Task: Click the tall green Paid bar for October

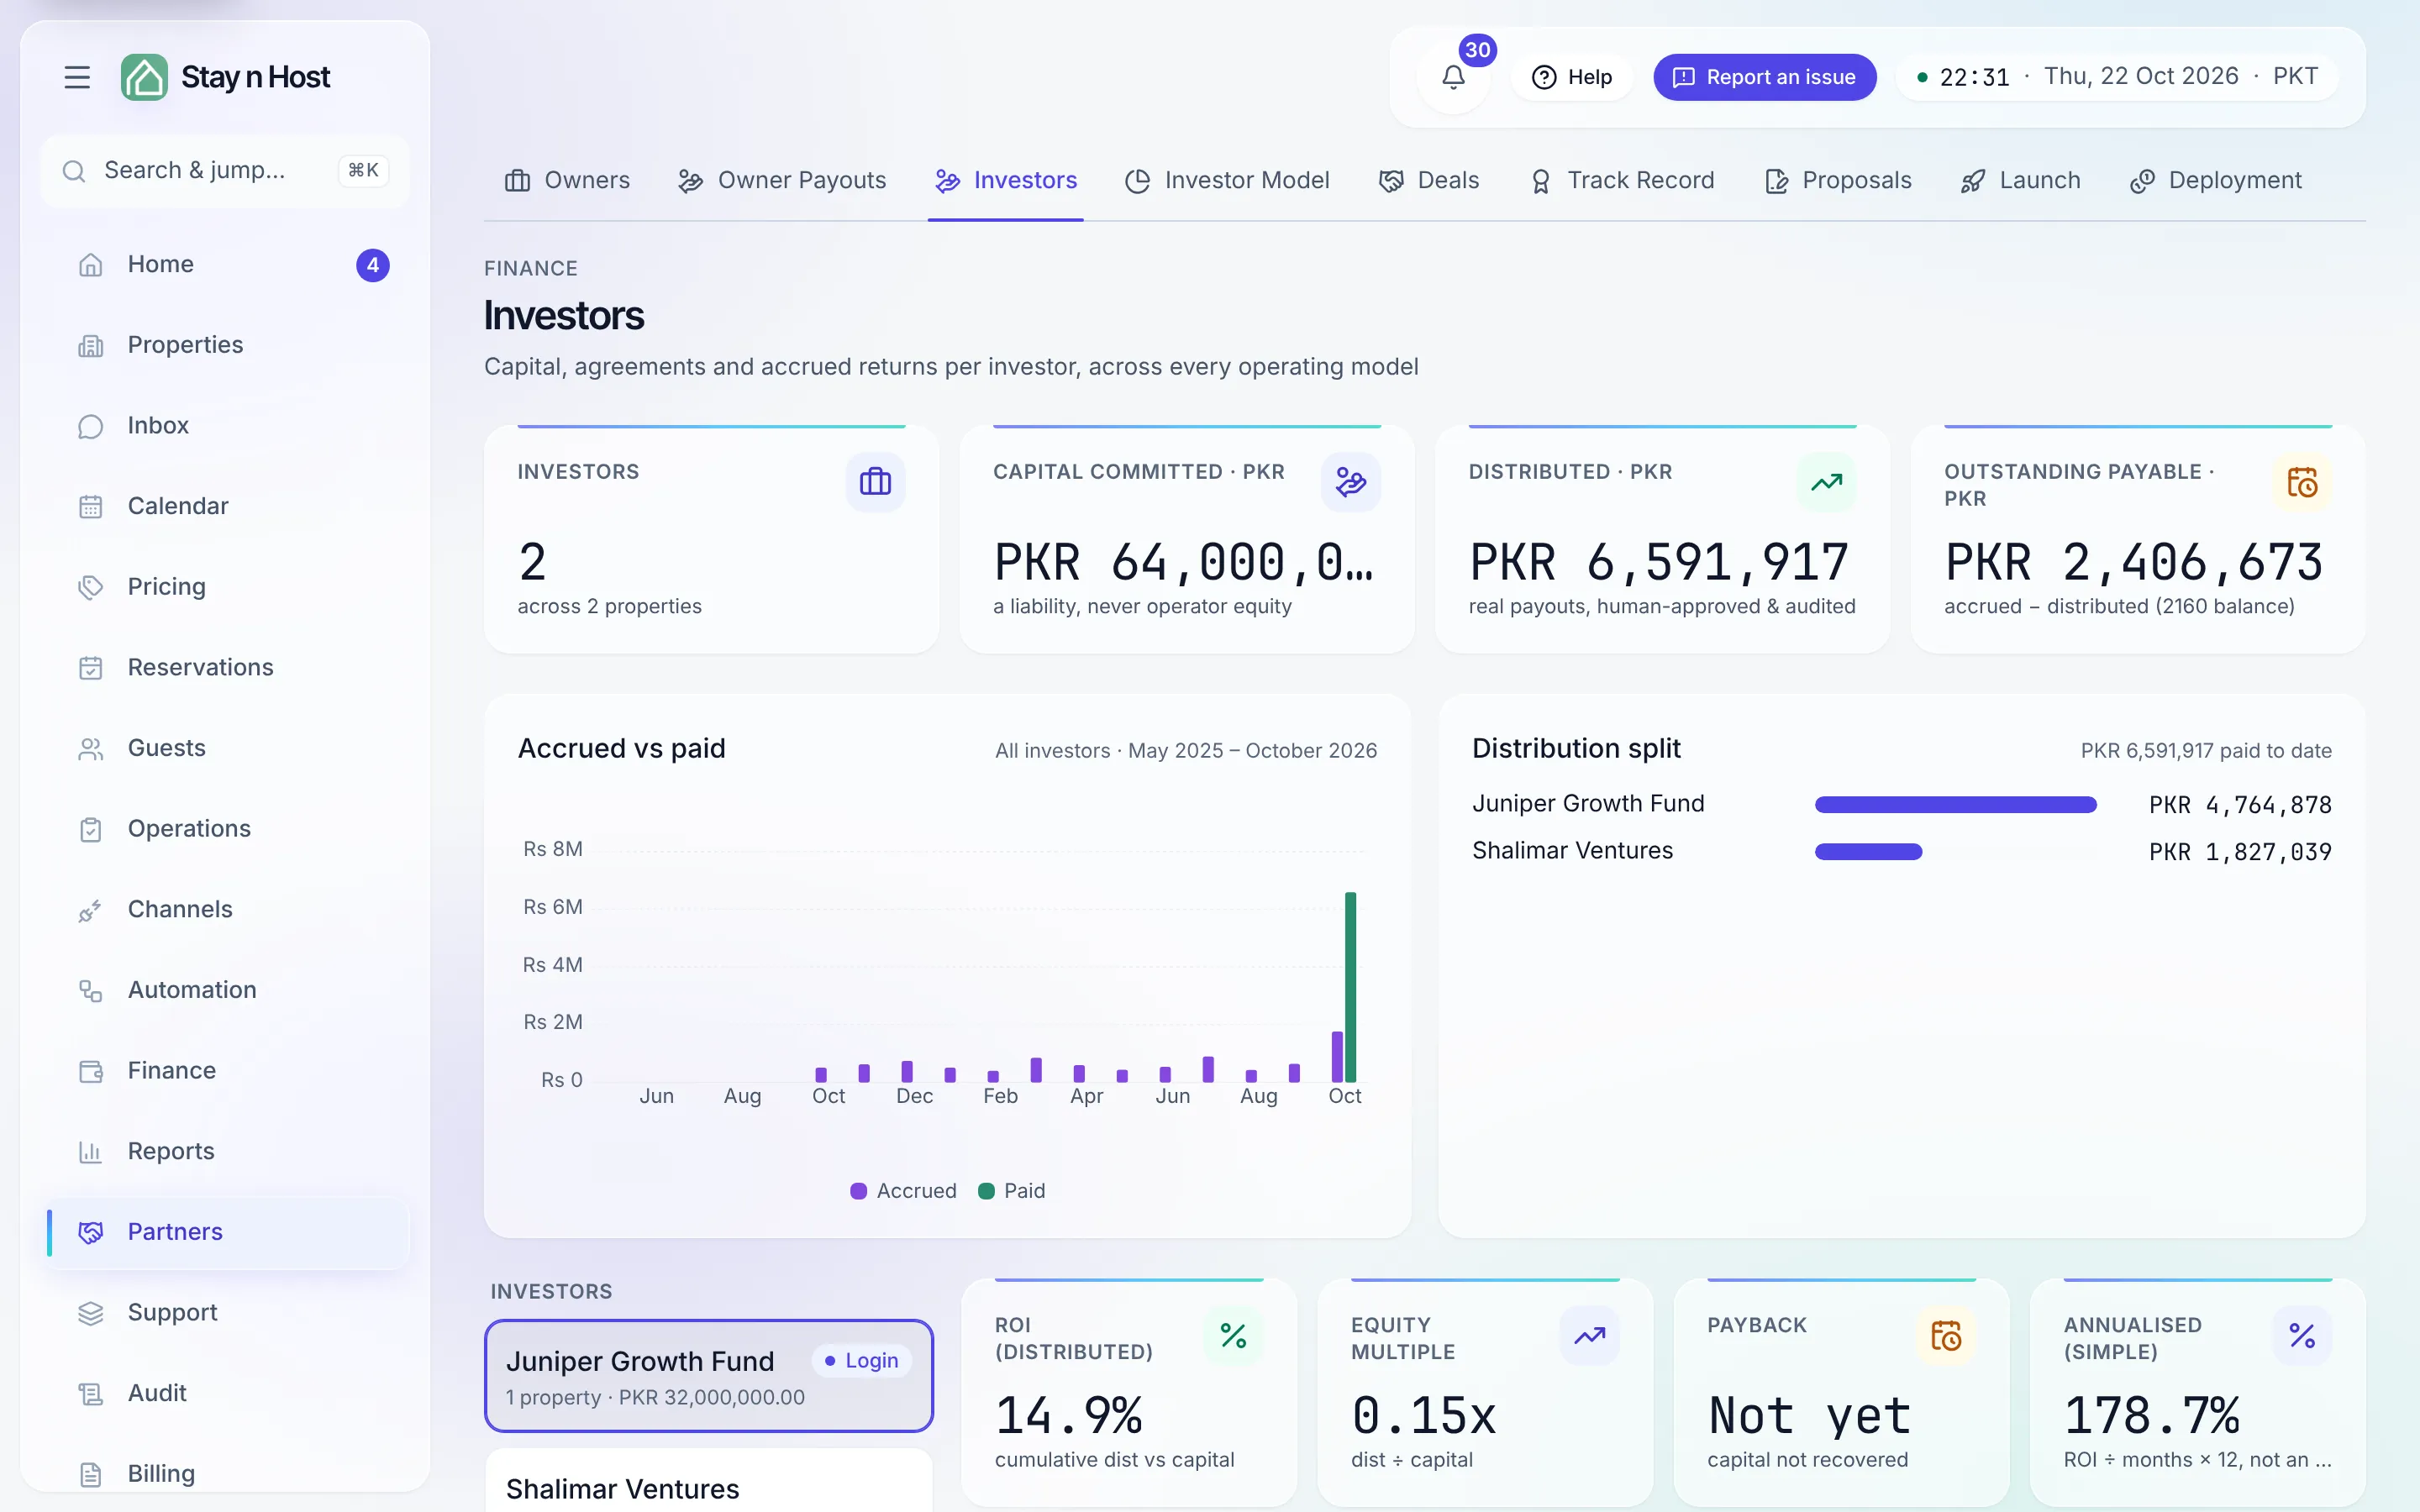Action: [1350, 987]
